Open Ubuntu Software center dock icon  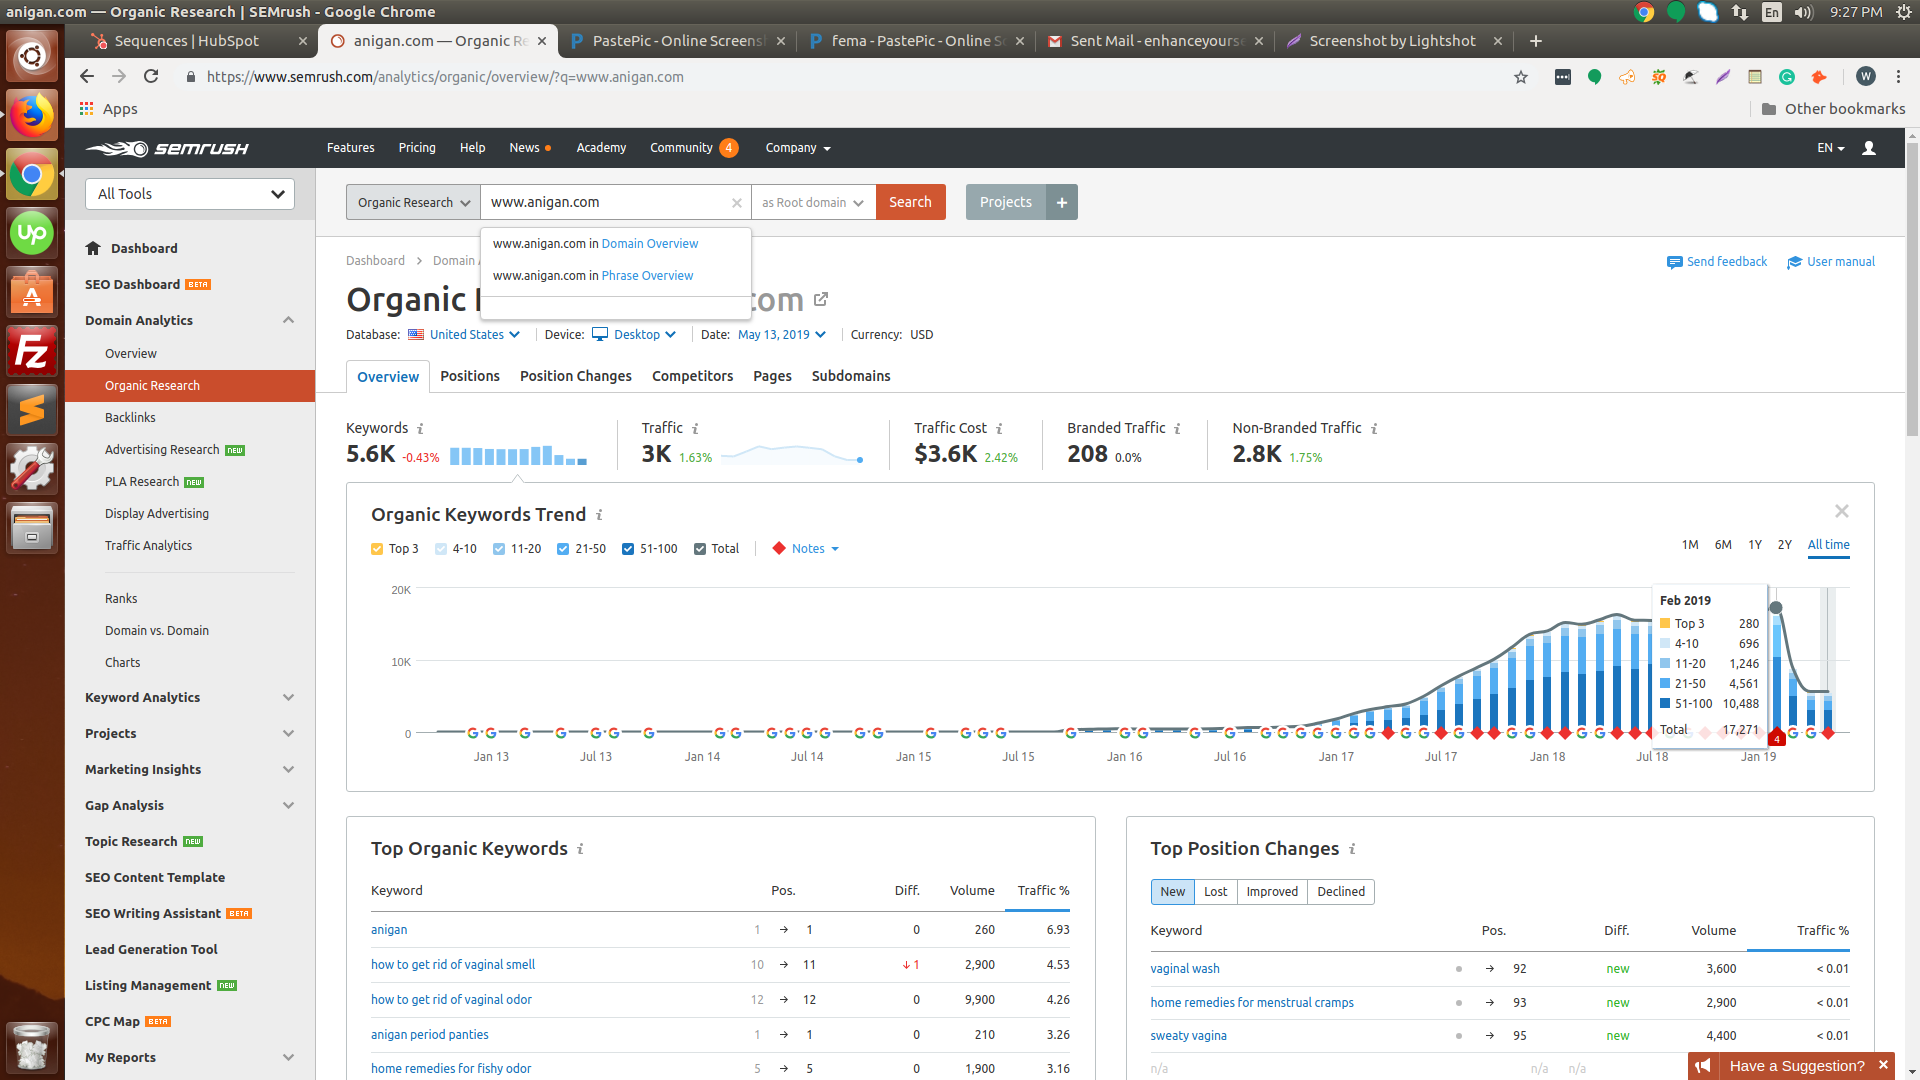(x=32, y=293)
